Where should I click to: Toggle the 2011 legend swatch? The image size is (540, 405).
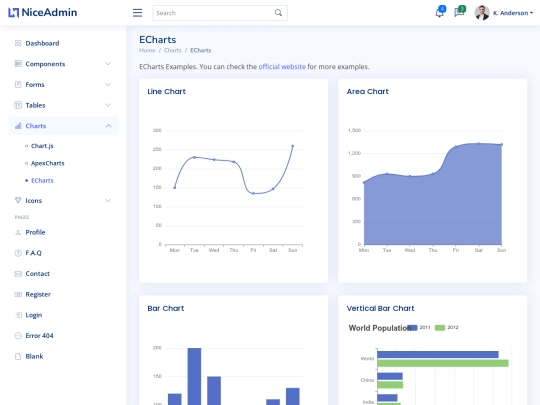tap(412, 328)
